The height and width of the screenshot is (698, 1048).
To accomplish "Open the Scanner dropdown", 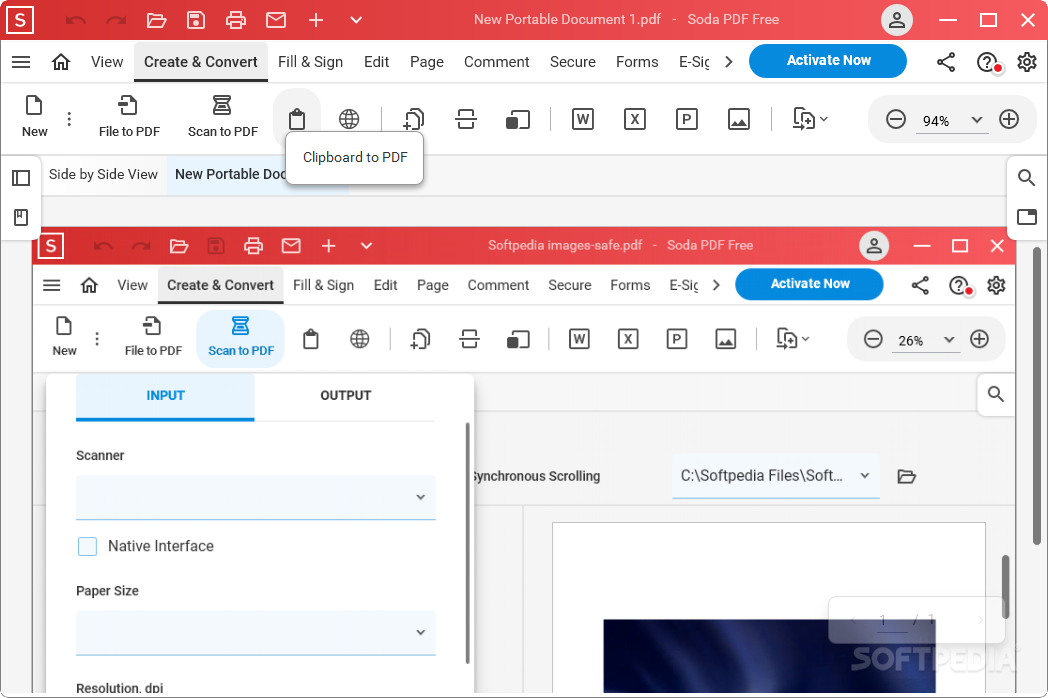I will click(256, 497).
